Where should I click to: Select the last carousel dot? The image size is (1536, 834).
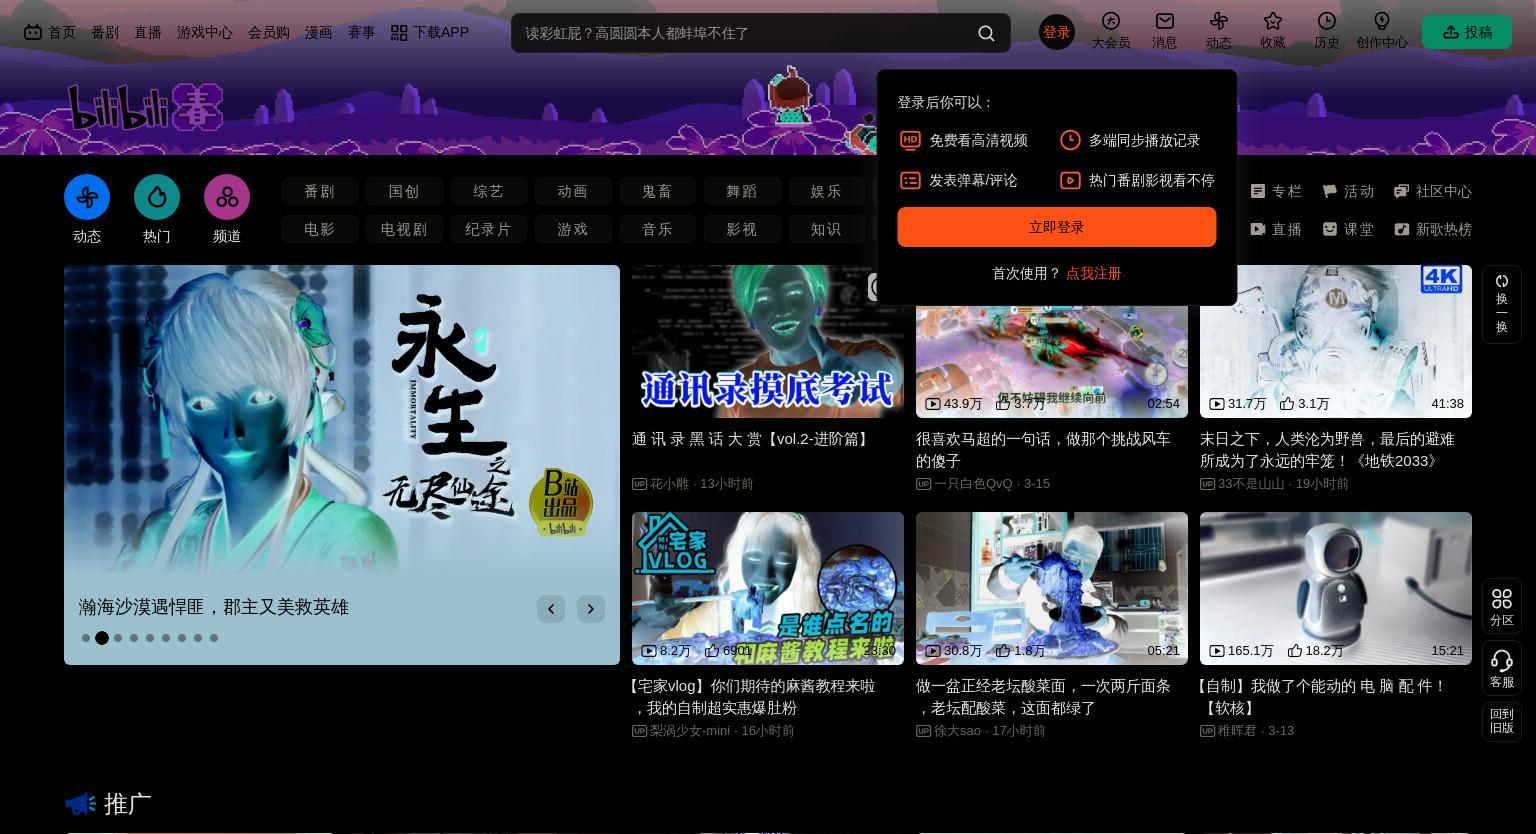point(214,638)
